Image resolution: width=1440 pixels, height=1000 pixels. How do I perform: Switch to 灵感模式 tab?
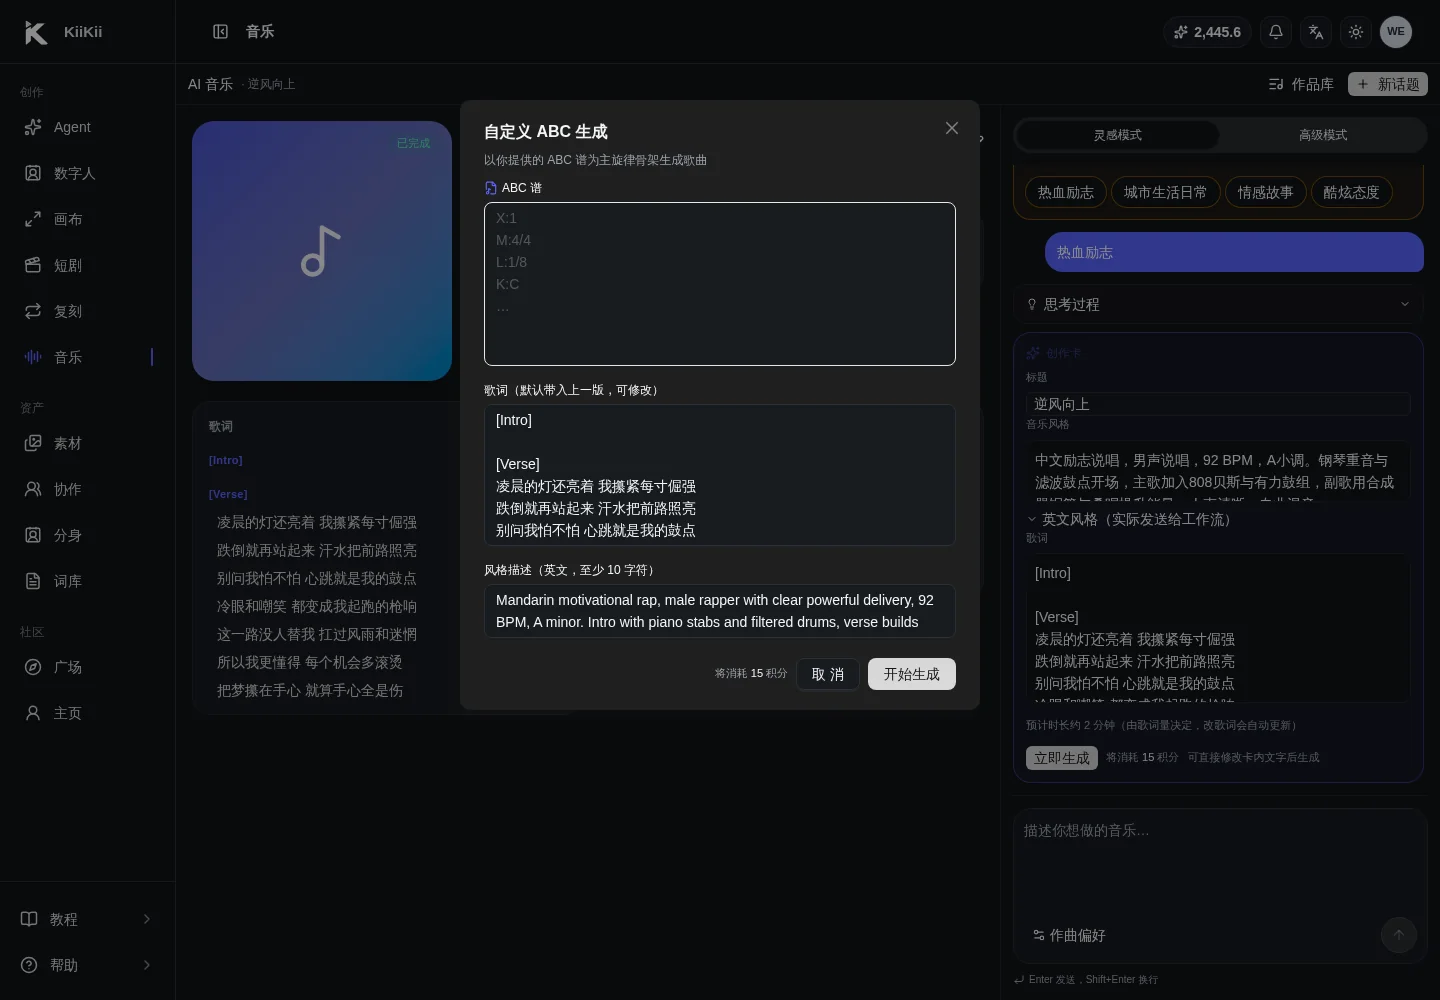pos(1118,135)
